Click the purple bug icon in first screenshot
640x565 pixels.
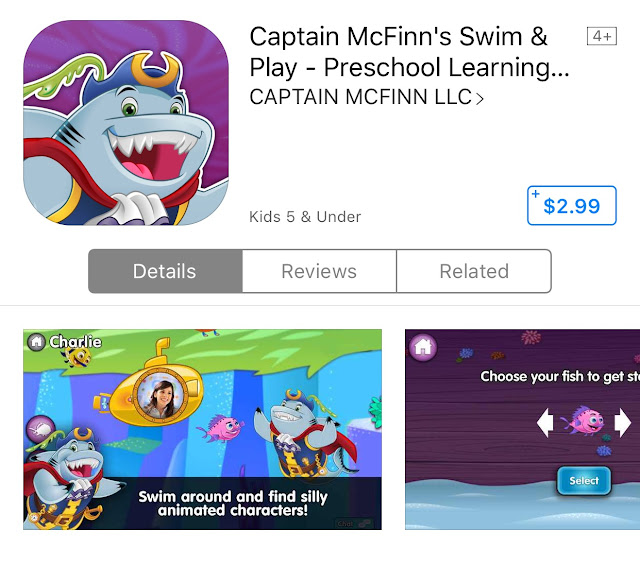[x=41, y=429]
